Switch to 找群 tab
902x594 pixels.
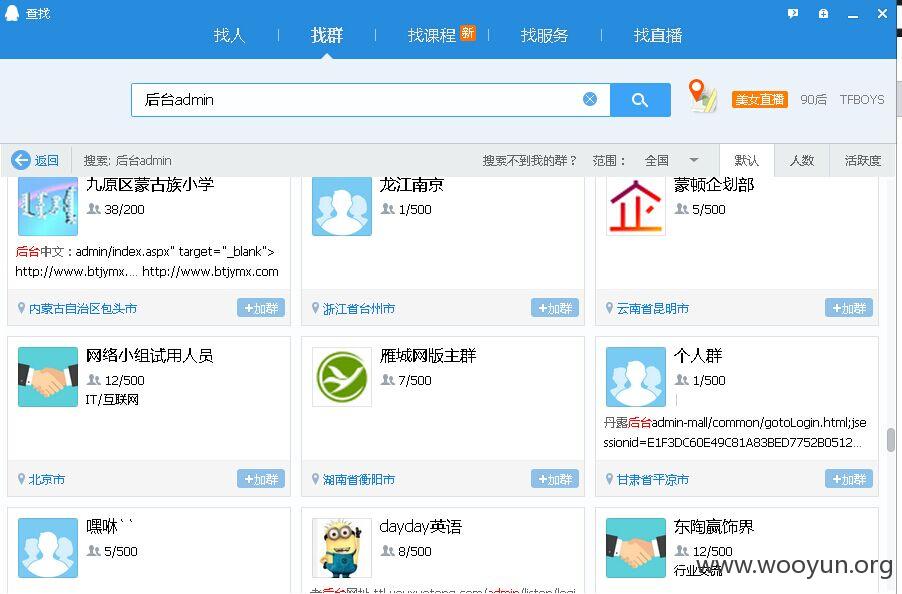pyautogui.click(x=327, y=36)
